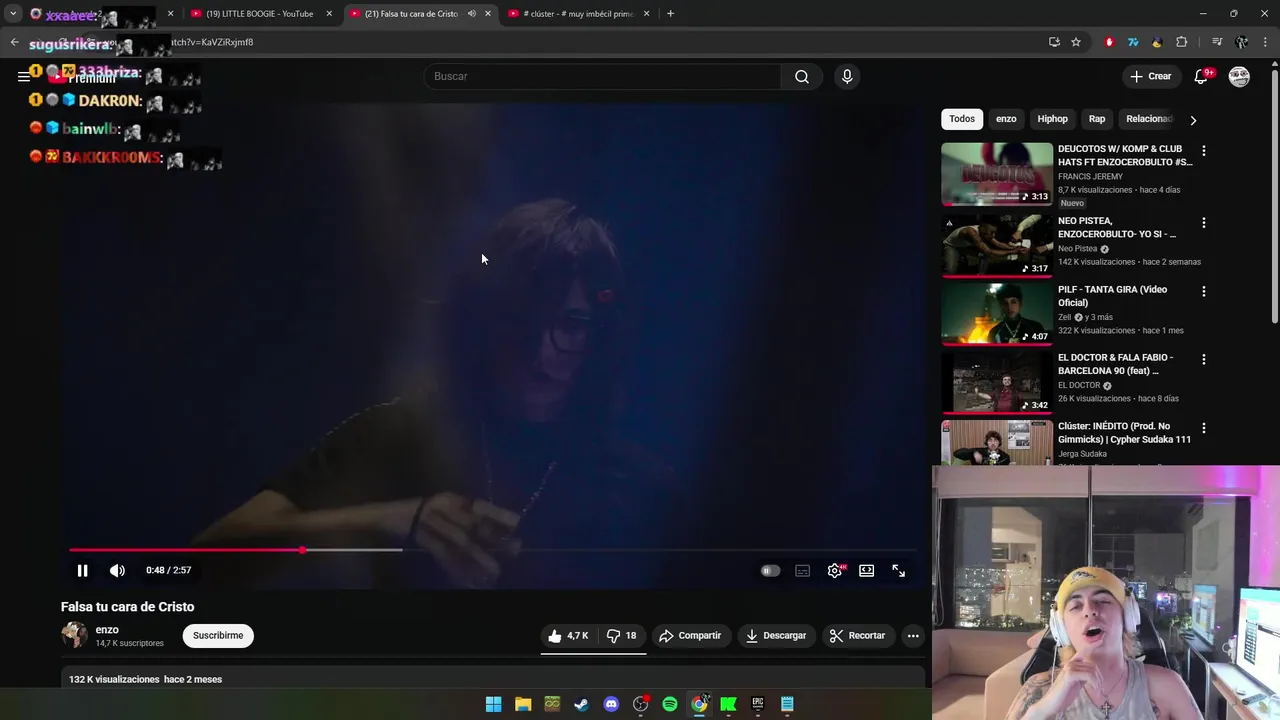This screenshot has height=720, width=1280.
Task: Open Windows Start menu in taskbar
Action: 493,704
